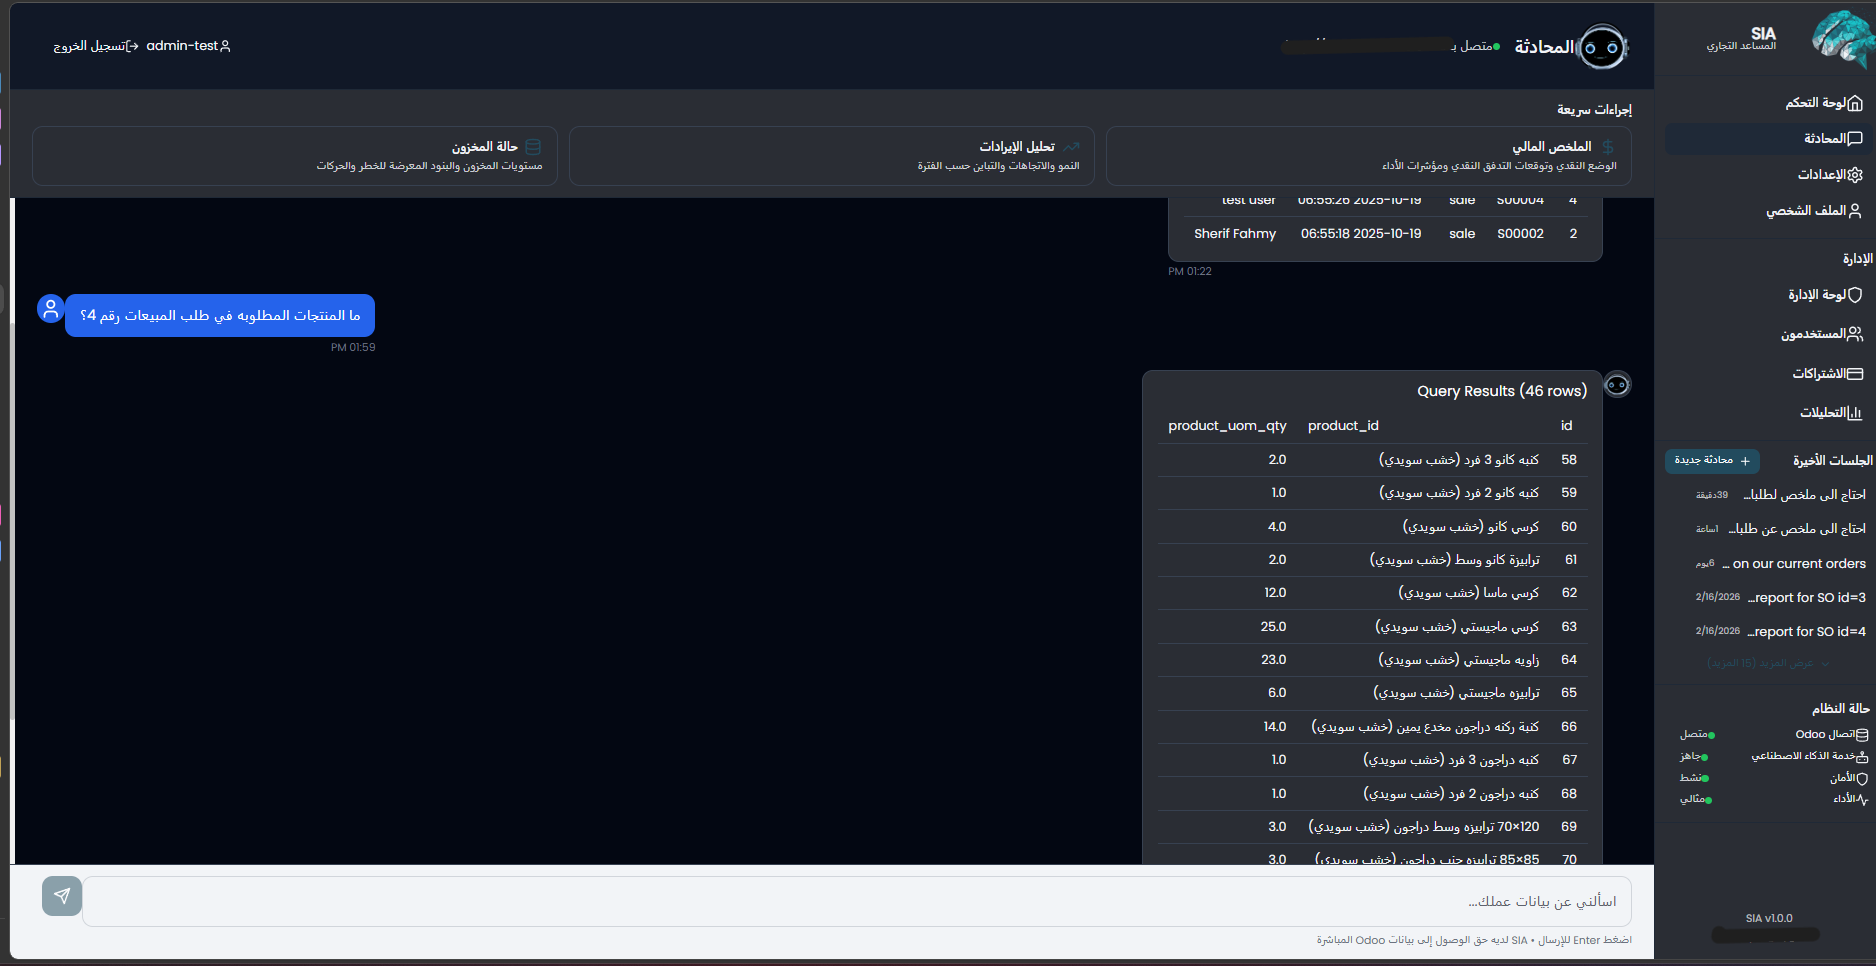Click the الأمان status row

(x=1774, y=778)
